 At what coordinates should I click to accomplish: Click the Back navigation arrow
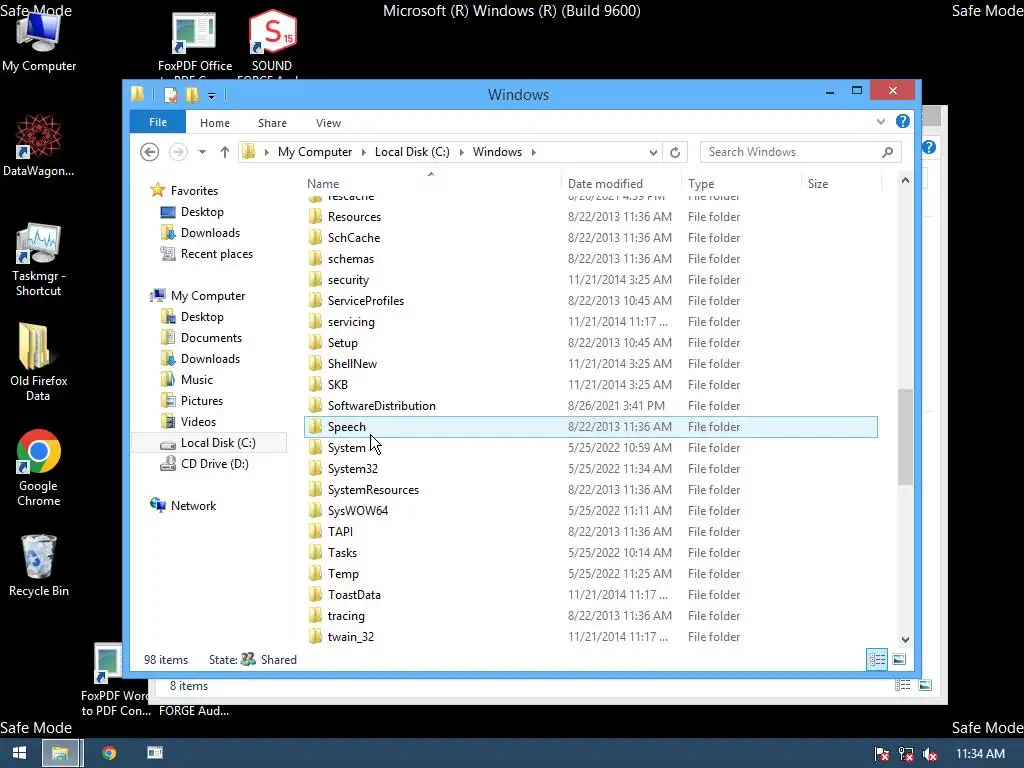[x=150, y=152]
